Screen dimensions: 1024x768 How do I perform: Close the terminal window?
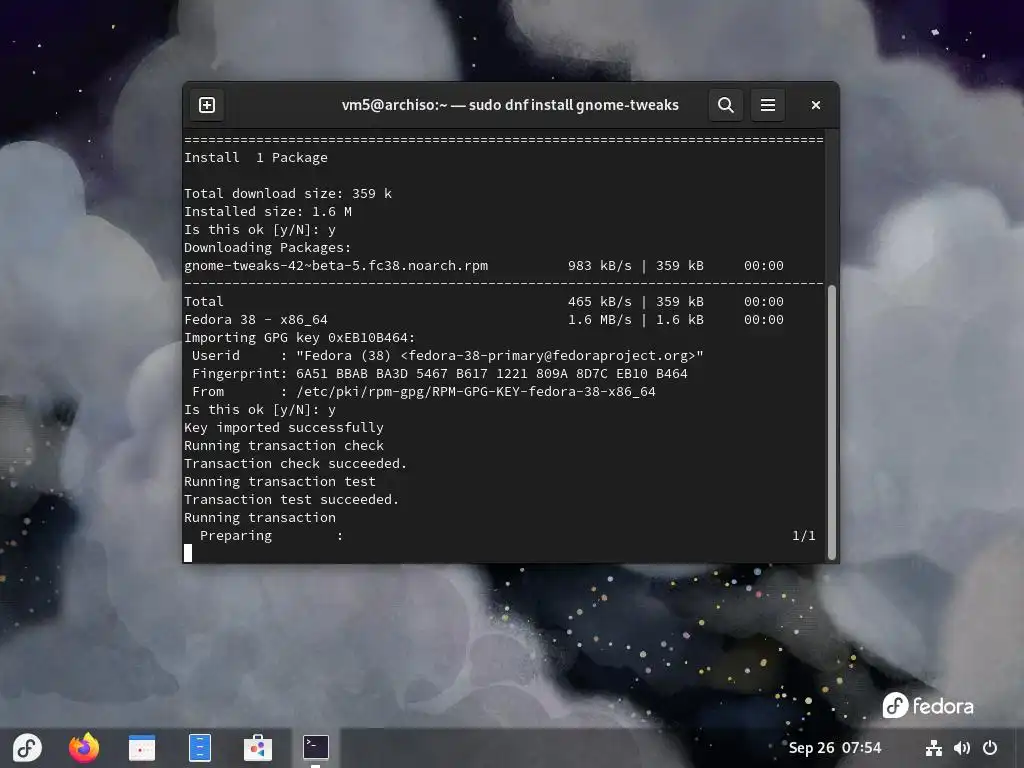(815, 105)
